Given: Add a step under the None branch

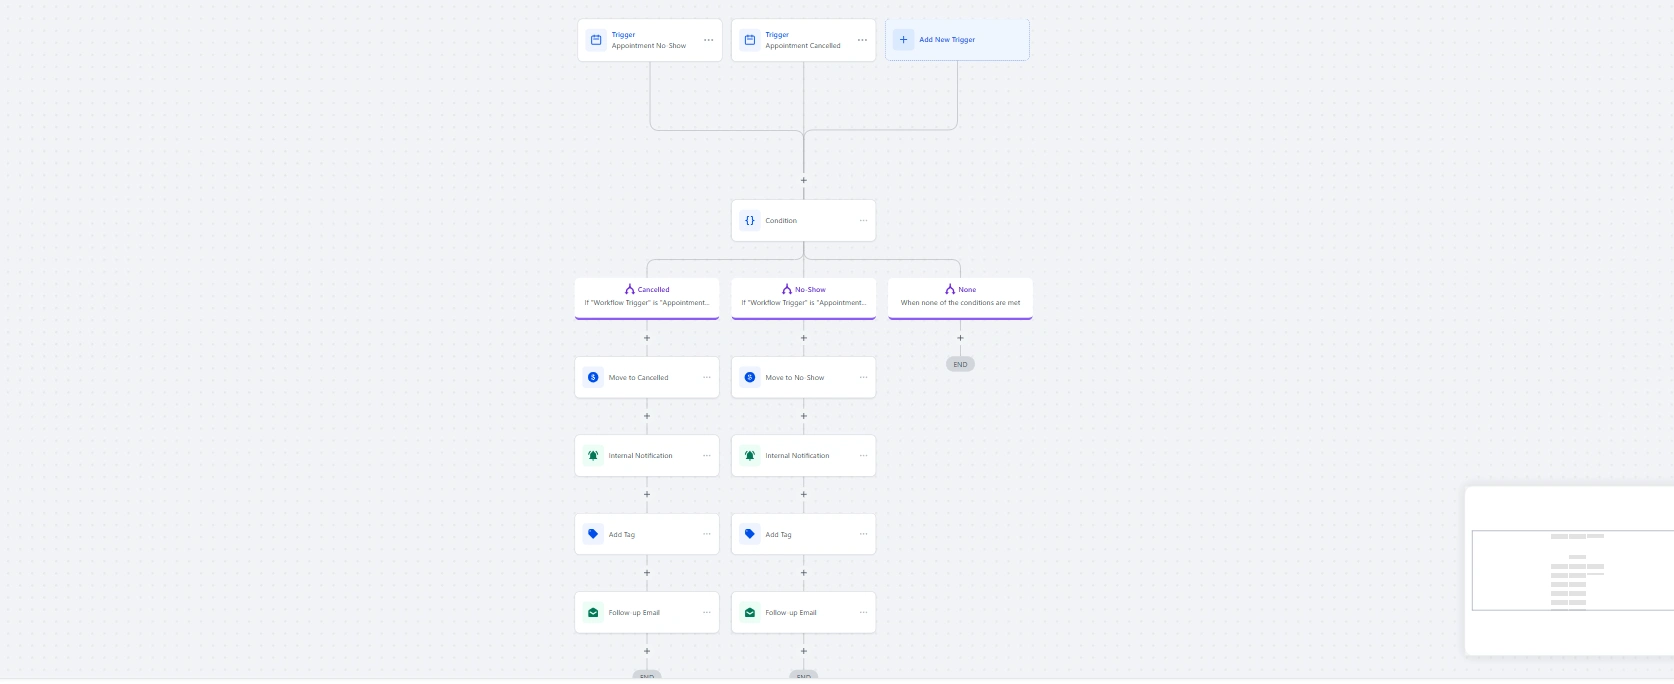Looking at the screenshot, I should 960,338.
